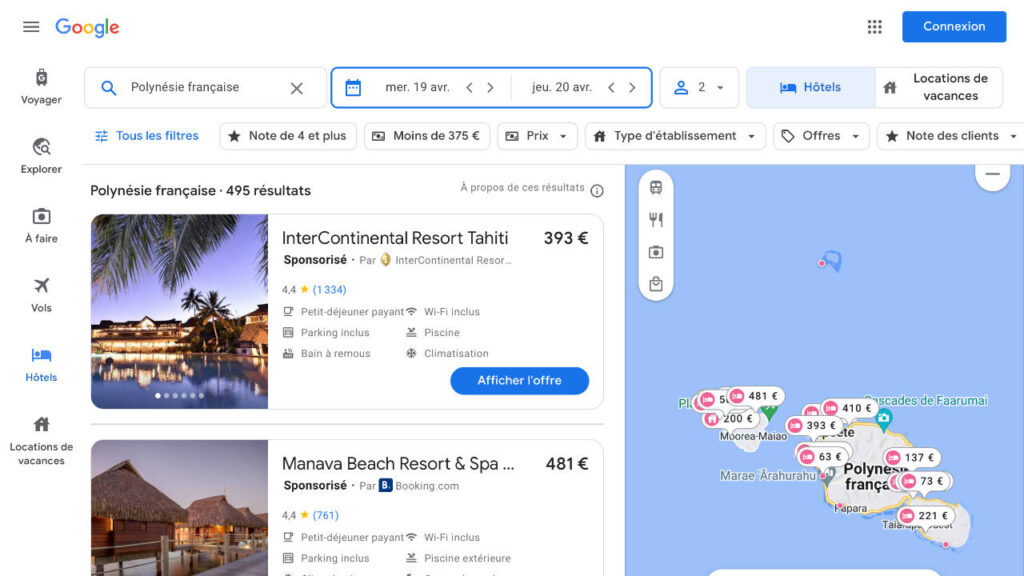1024x576 pixels.
Task: Select the 221 € map price pin
Action: click(x=926, y=516)
